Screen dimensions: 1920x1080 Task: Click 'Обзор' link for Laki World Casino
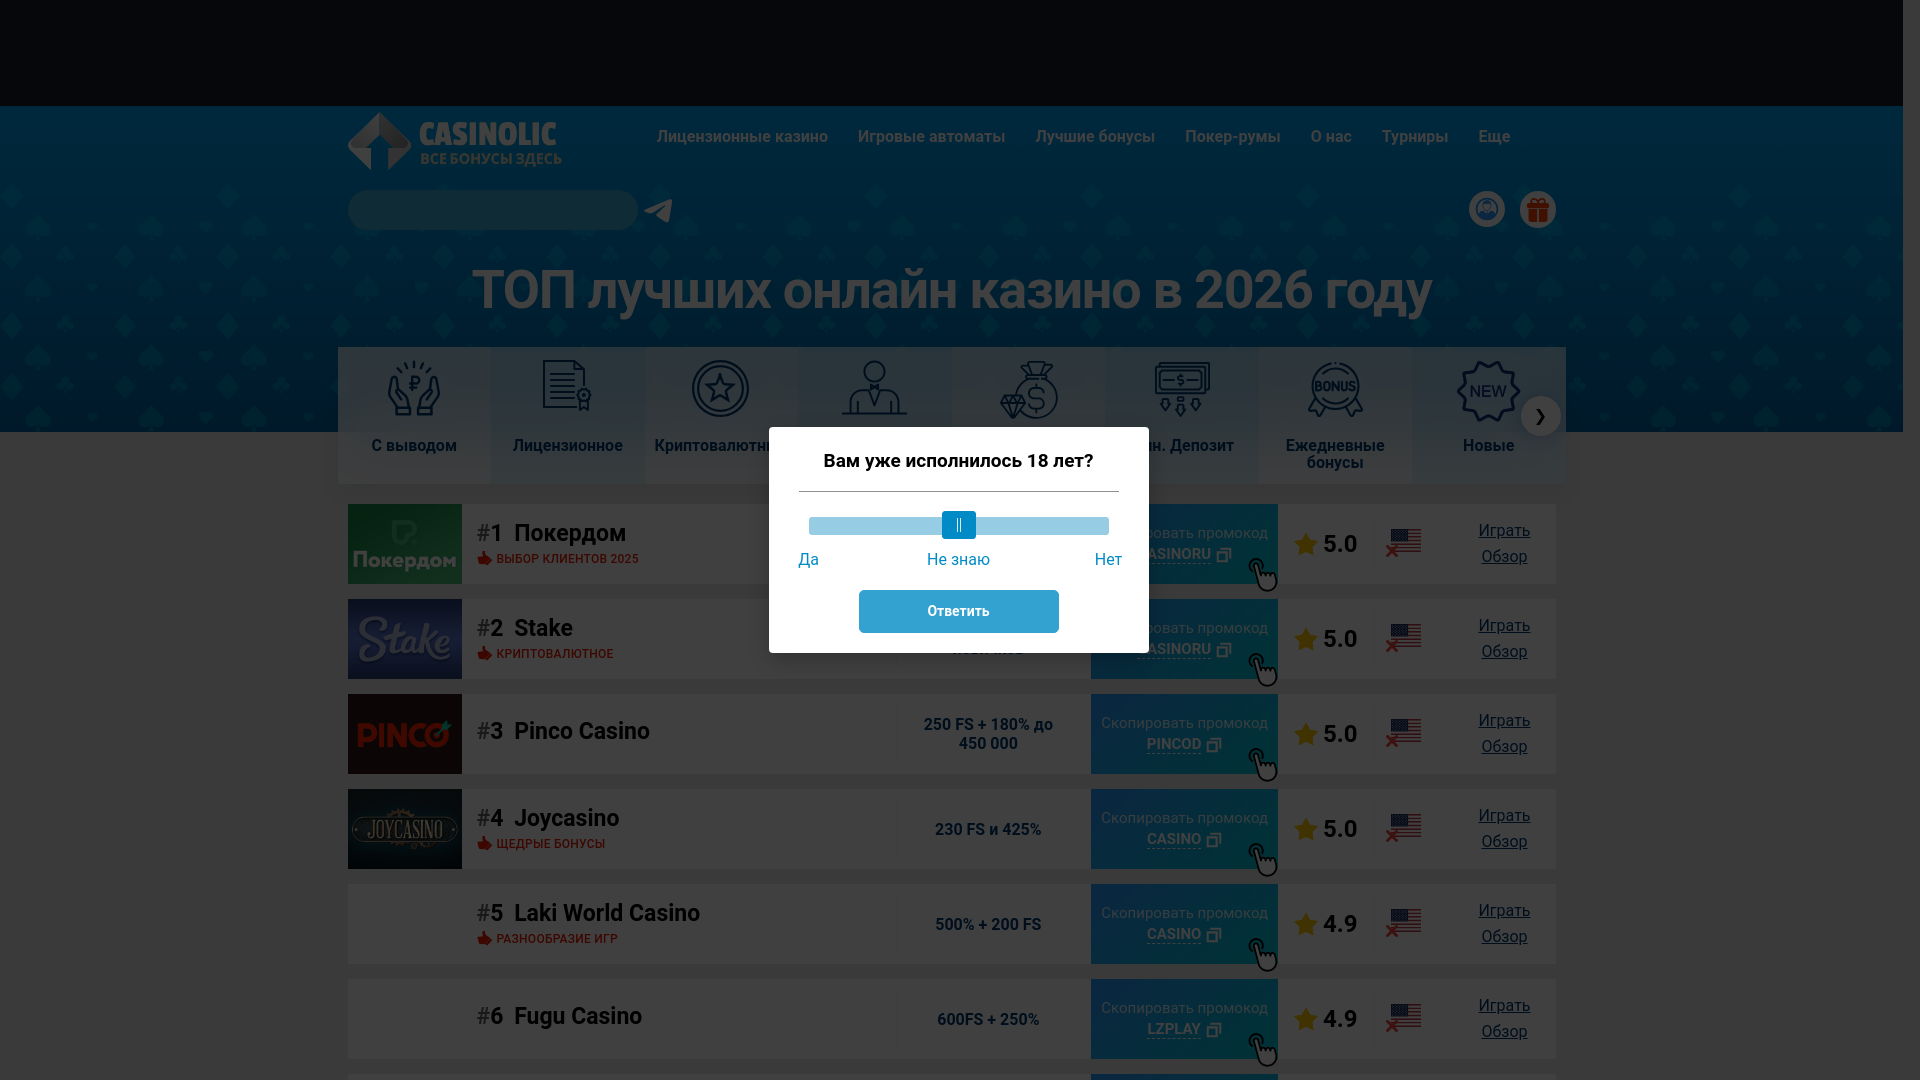pyautogui.click(x=1504, y=937)
